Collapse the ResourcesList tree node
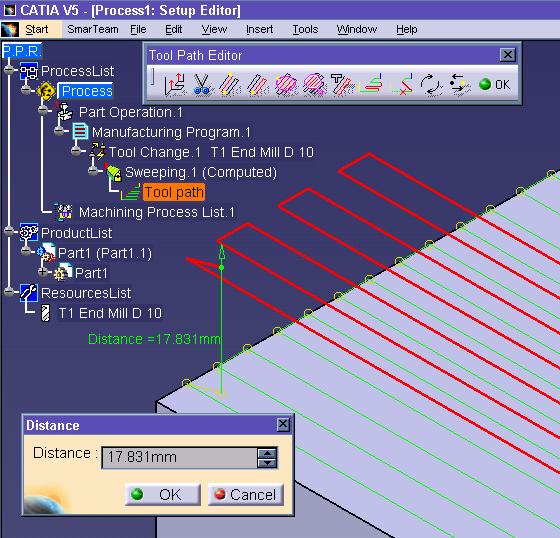Screen dimensions: 560x538 point(9,292)
